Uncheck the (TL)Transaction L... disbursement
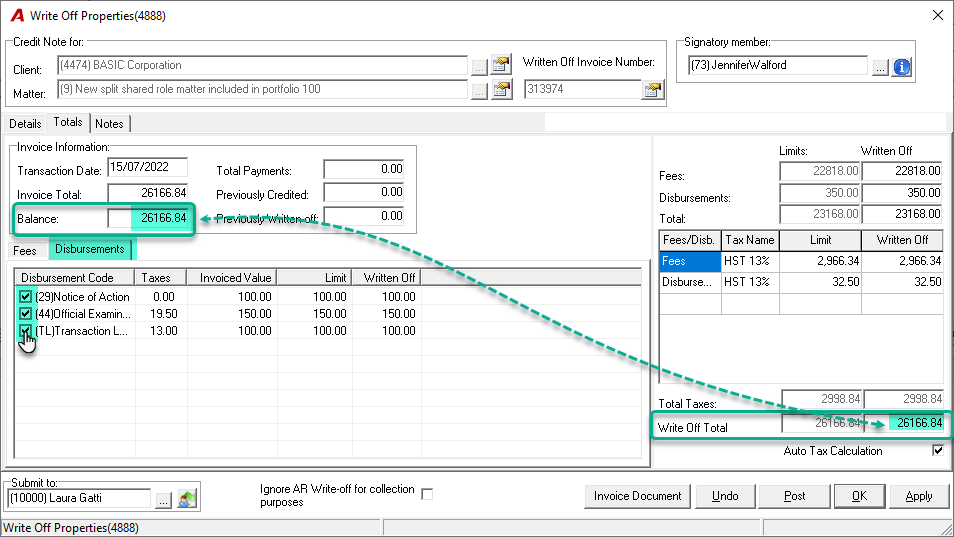Image resolution: width=954 pixels, height=537 pixels. [25, 331]
